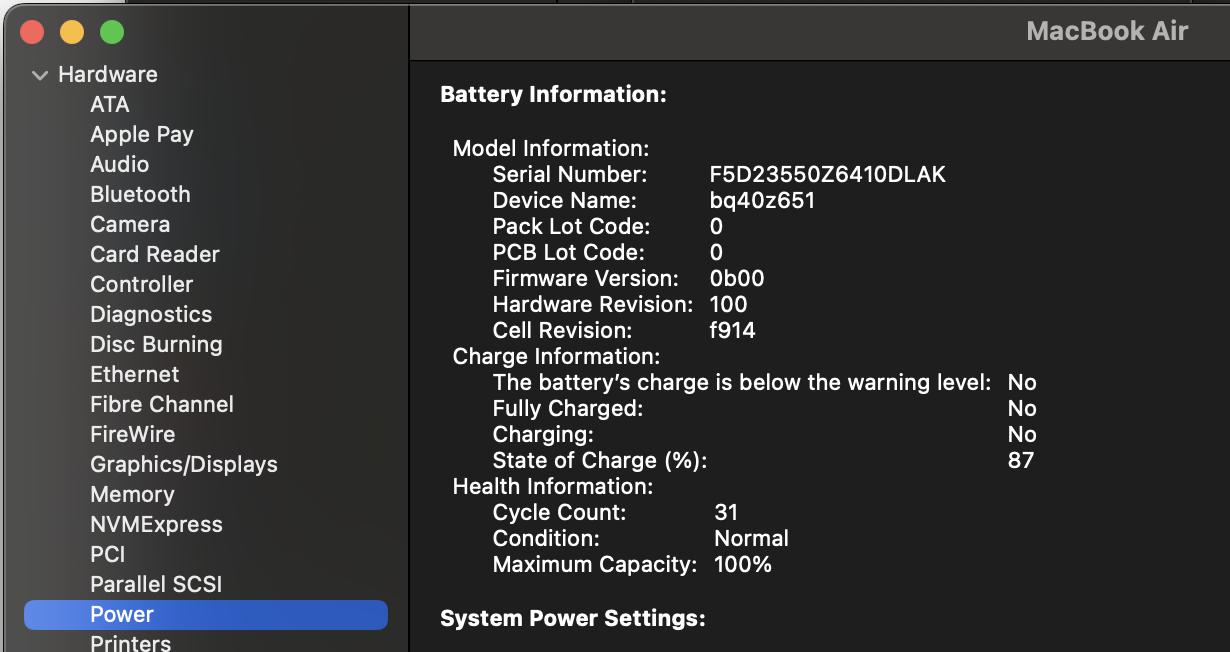This screenshot has width=1230, height=652.
Task: Open the ATA sidebar item
Action: (x=110, y=104)
